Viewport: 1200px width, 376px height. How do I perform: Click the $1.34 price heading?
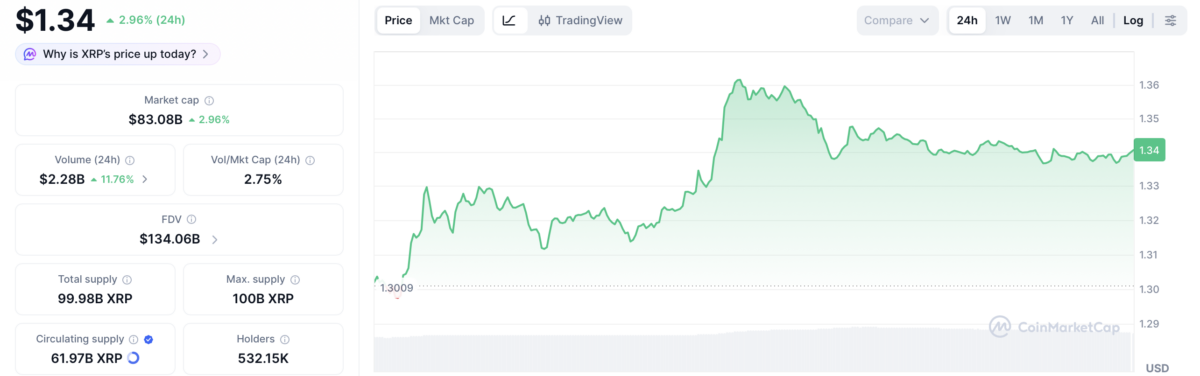pyautogui.click(x=55, y=19)
